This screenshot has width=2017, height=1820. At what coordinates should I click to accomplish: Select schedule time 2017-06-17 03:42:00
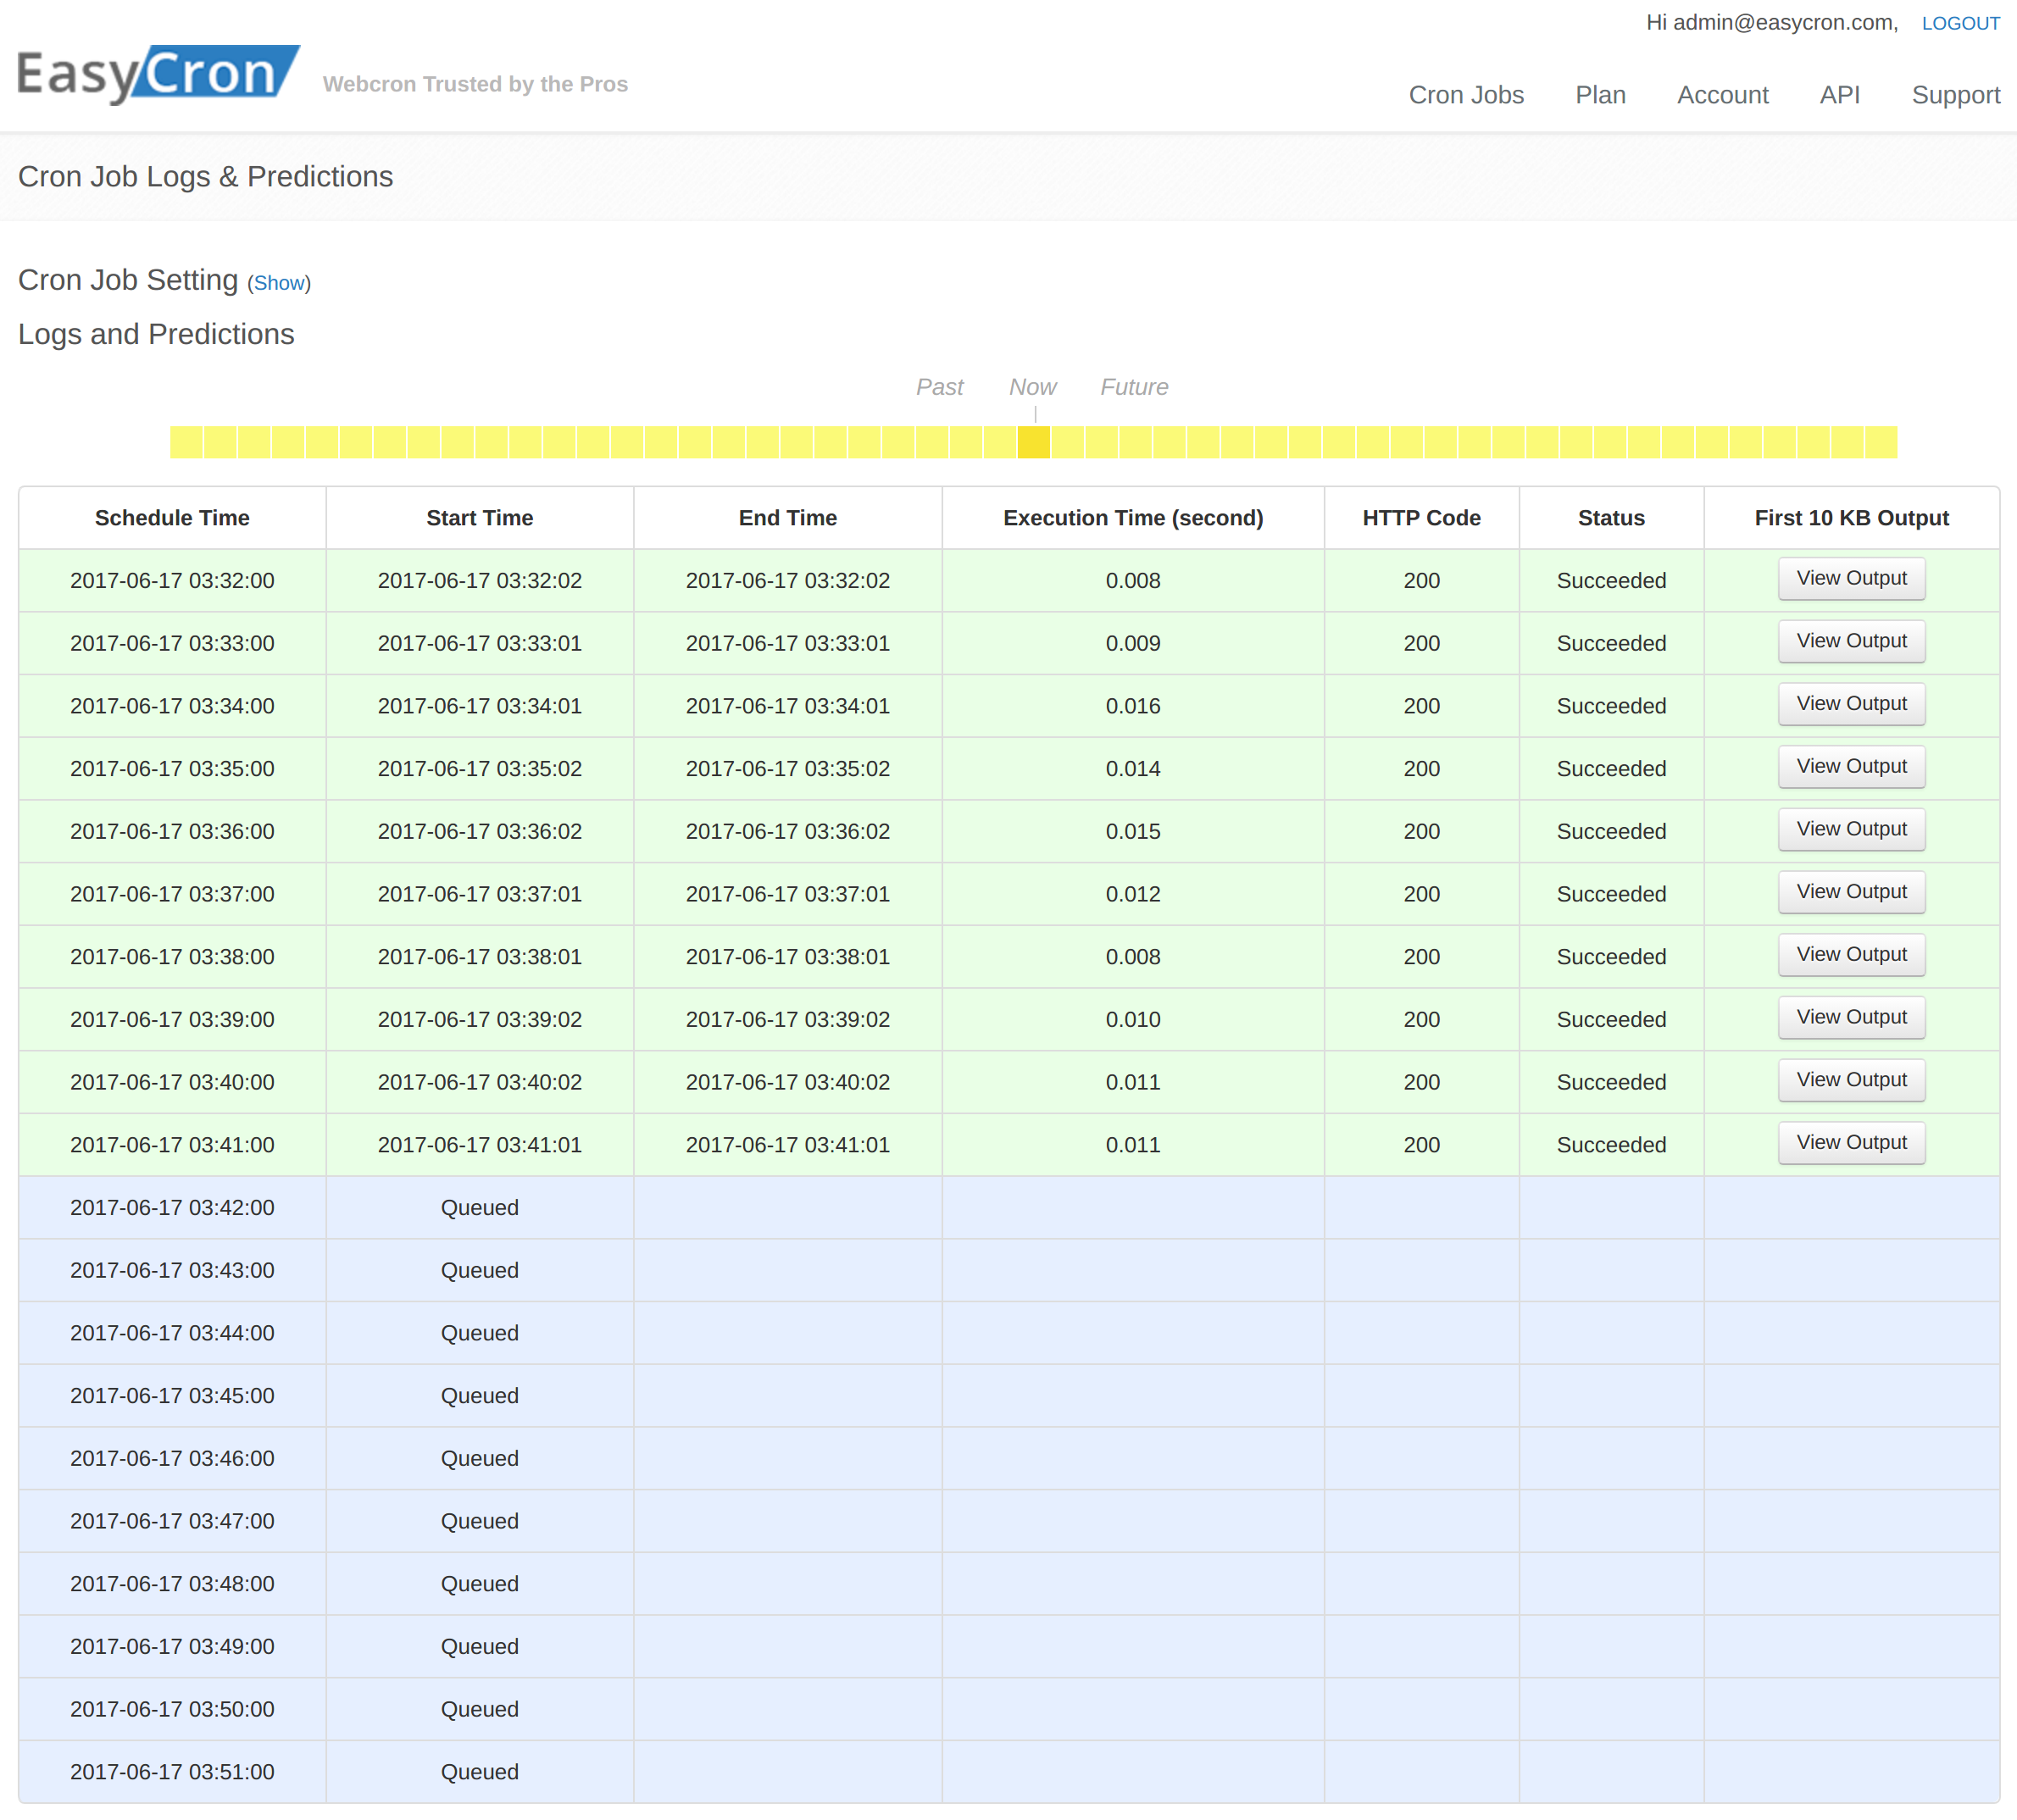pos(172,1208)
